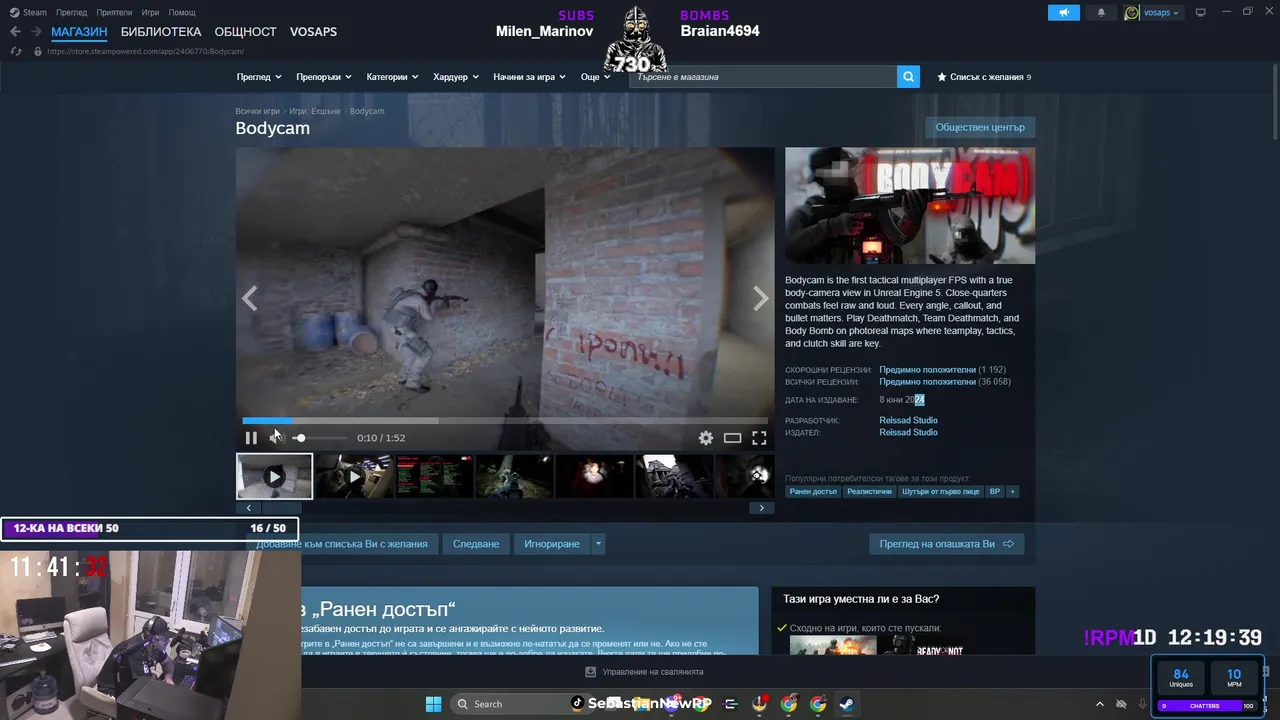Expand Още dropdown
Screen dimensions: 1280x720
tap(595, 77)
